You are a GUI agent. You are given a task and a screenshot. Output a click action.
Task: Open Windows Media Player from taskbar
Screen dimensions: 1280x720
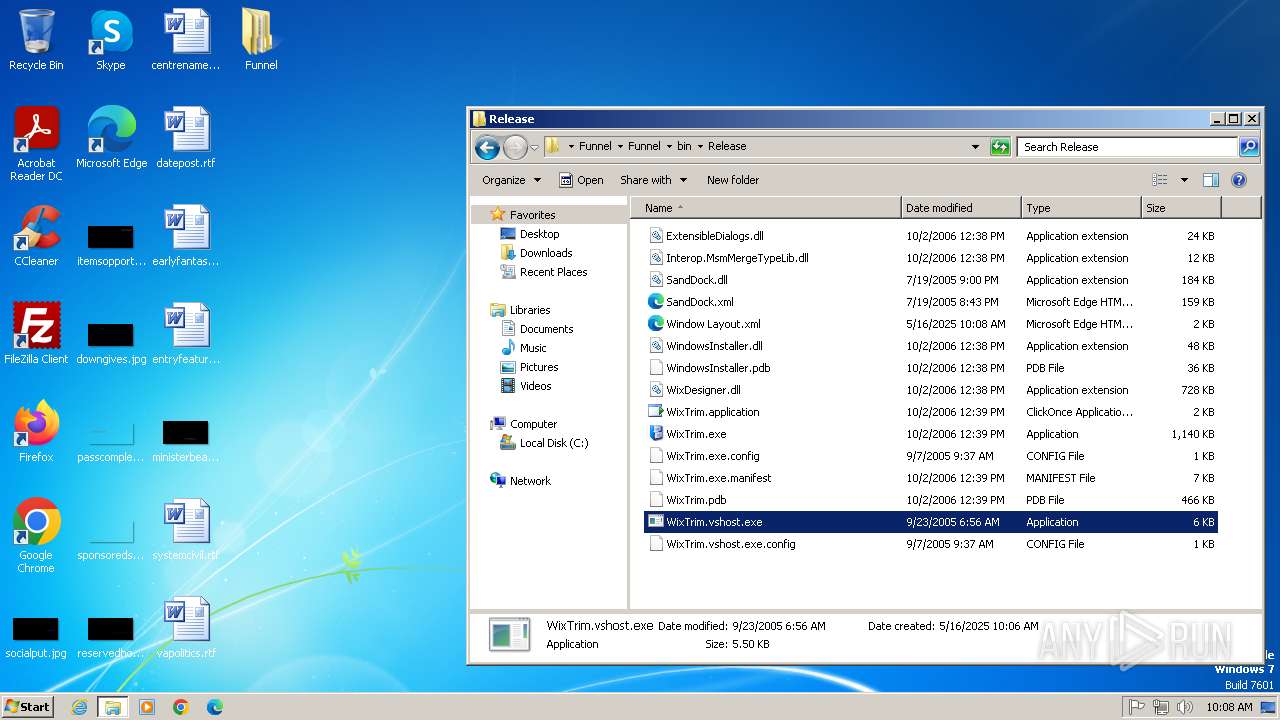point(147,707)
